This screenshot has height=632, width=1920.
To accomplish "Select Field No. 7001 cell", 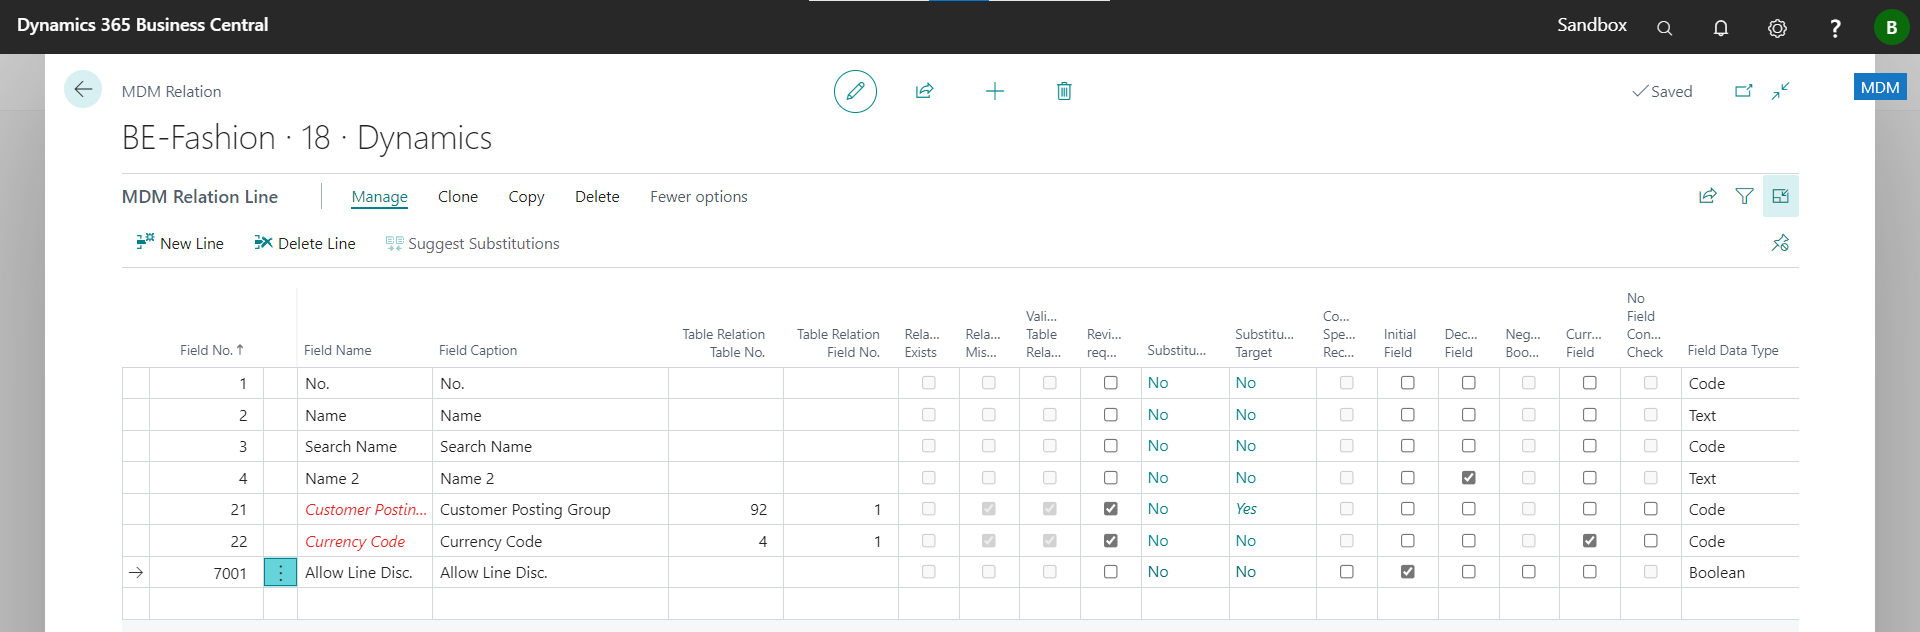I will pyautogui.click(x=206, y=573).
